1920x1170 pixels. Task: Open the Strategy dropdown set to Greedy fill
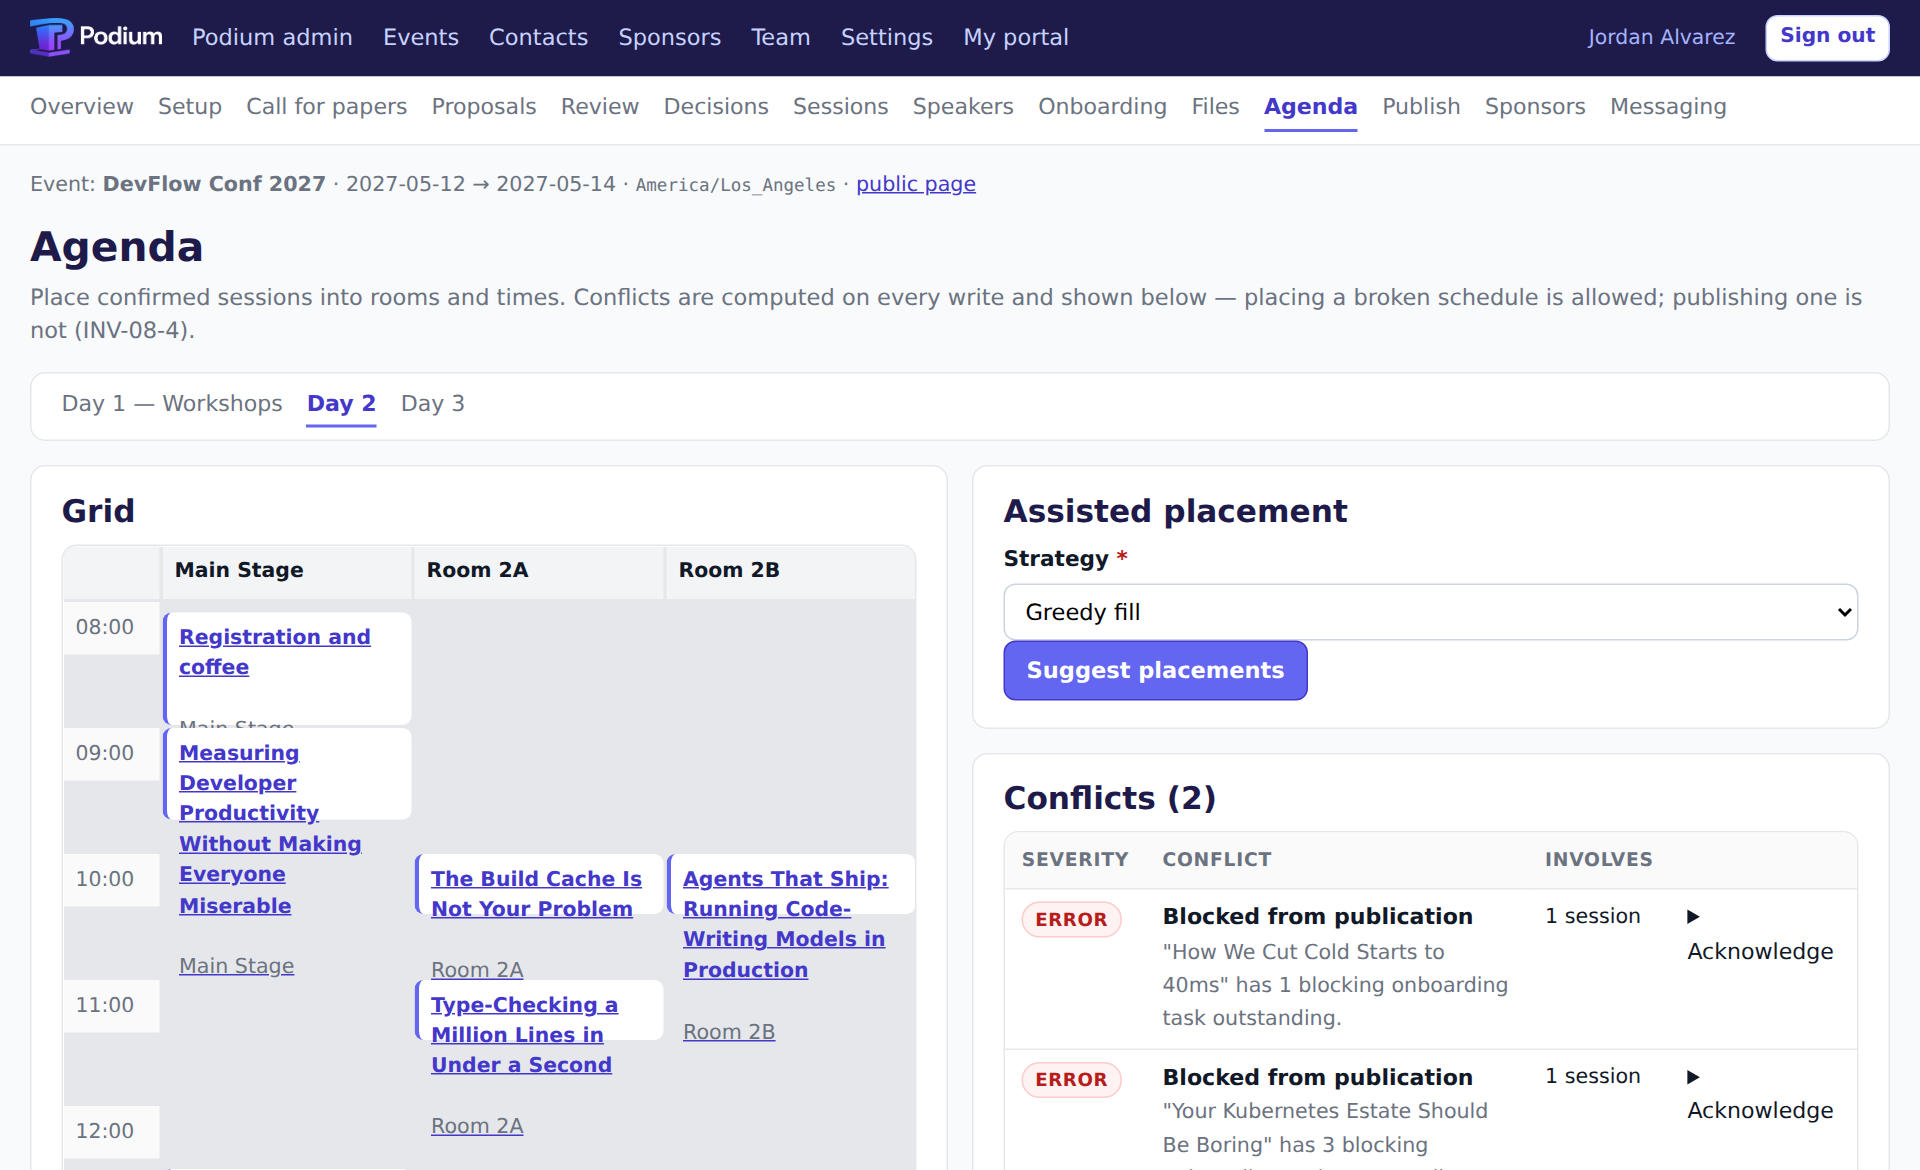coord(1430,612)
